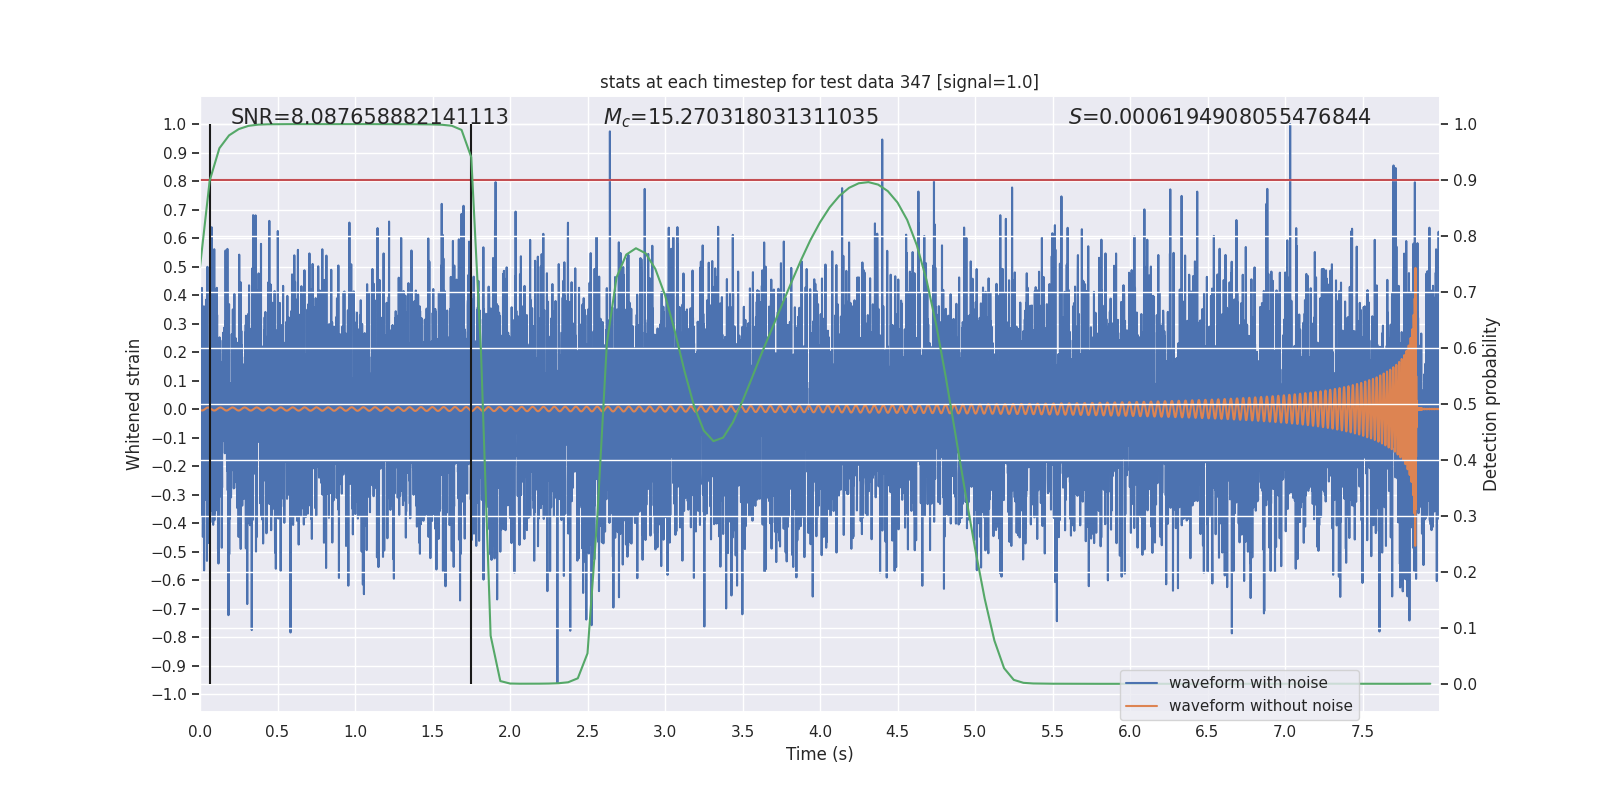Click the Mc=15.270318031311035 chirp mass annotation
This screenshot has height=800, width=1600.
tap(741, 117)
